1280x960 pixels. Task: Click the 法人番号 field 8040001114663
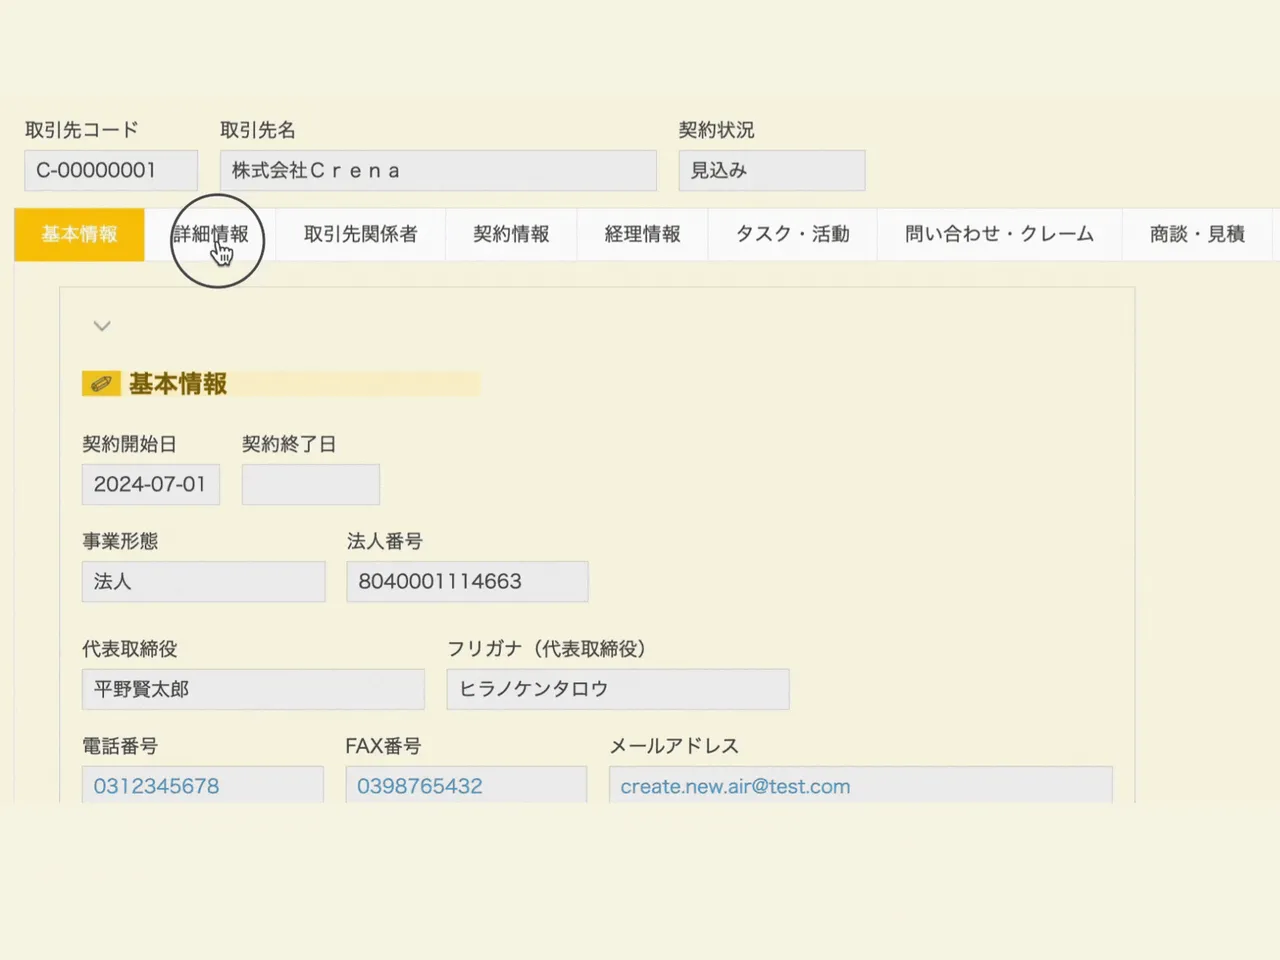467,581
